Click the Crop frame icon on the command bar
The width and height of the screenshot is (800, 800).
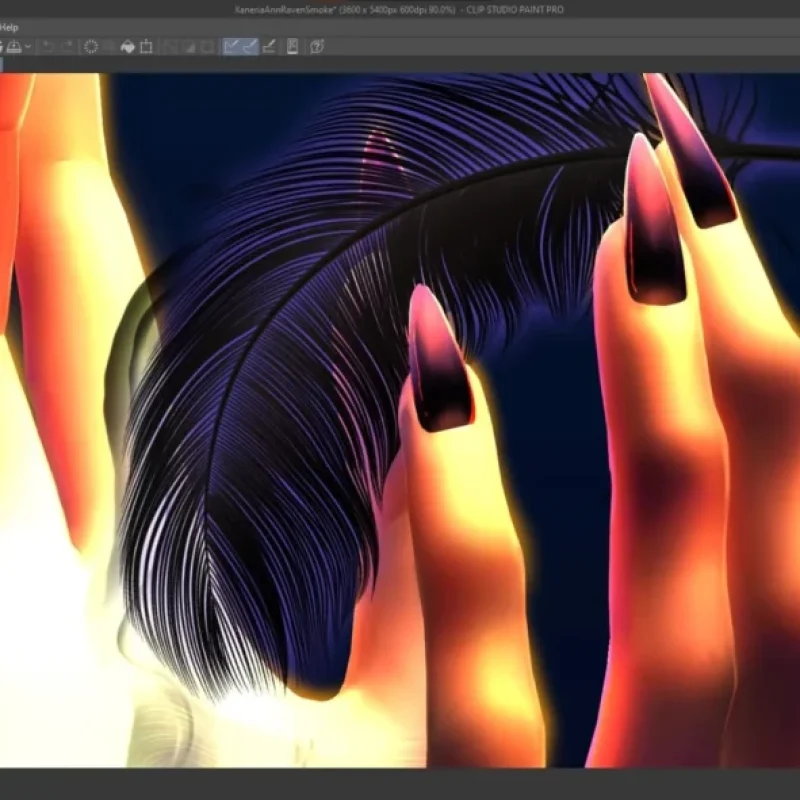pos(146,44)
